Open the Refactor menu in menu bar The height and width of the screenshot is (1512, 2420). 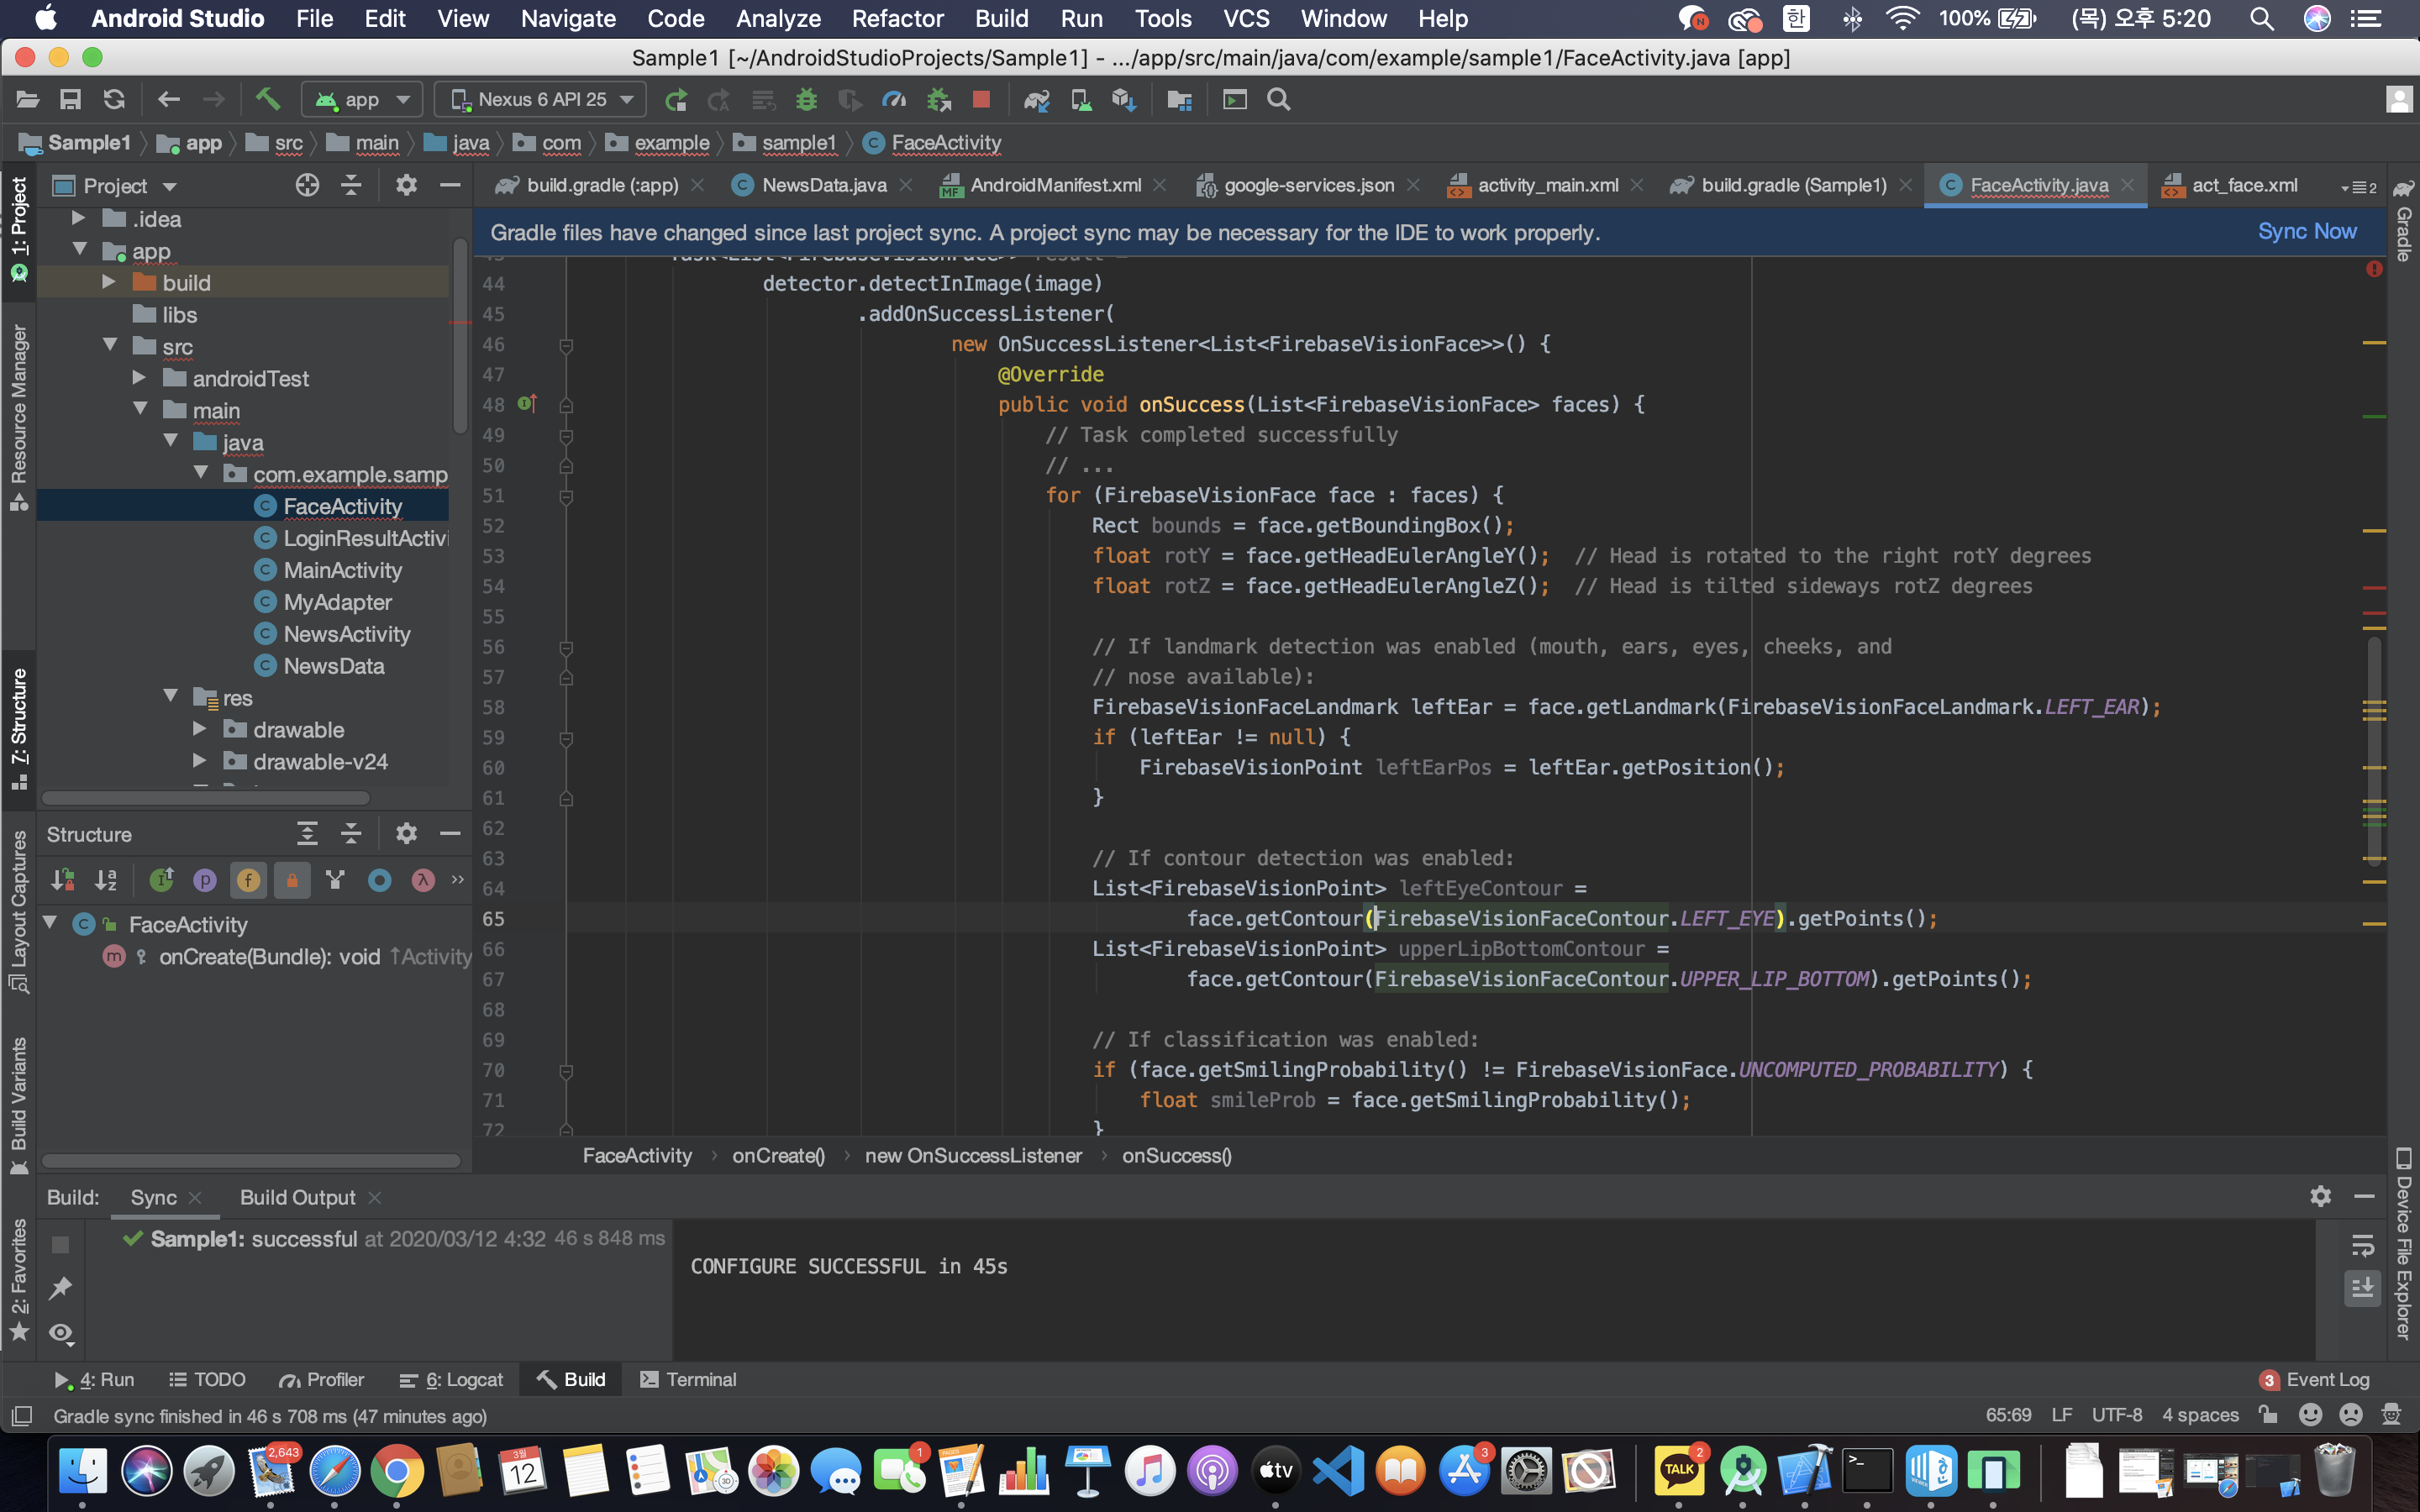896,18
